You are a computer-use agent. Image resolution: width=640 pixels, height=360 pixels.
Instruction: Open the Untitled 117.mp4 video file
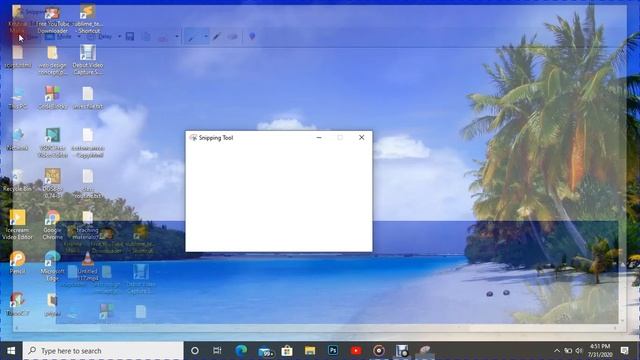pyautogui.click(x=88, y=266)
